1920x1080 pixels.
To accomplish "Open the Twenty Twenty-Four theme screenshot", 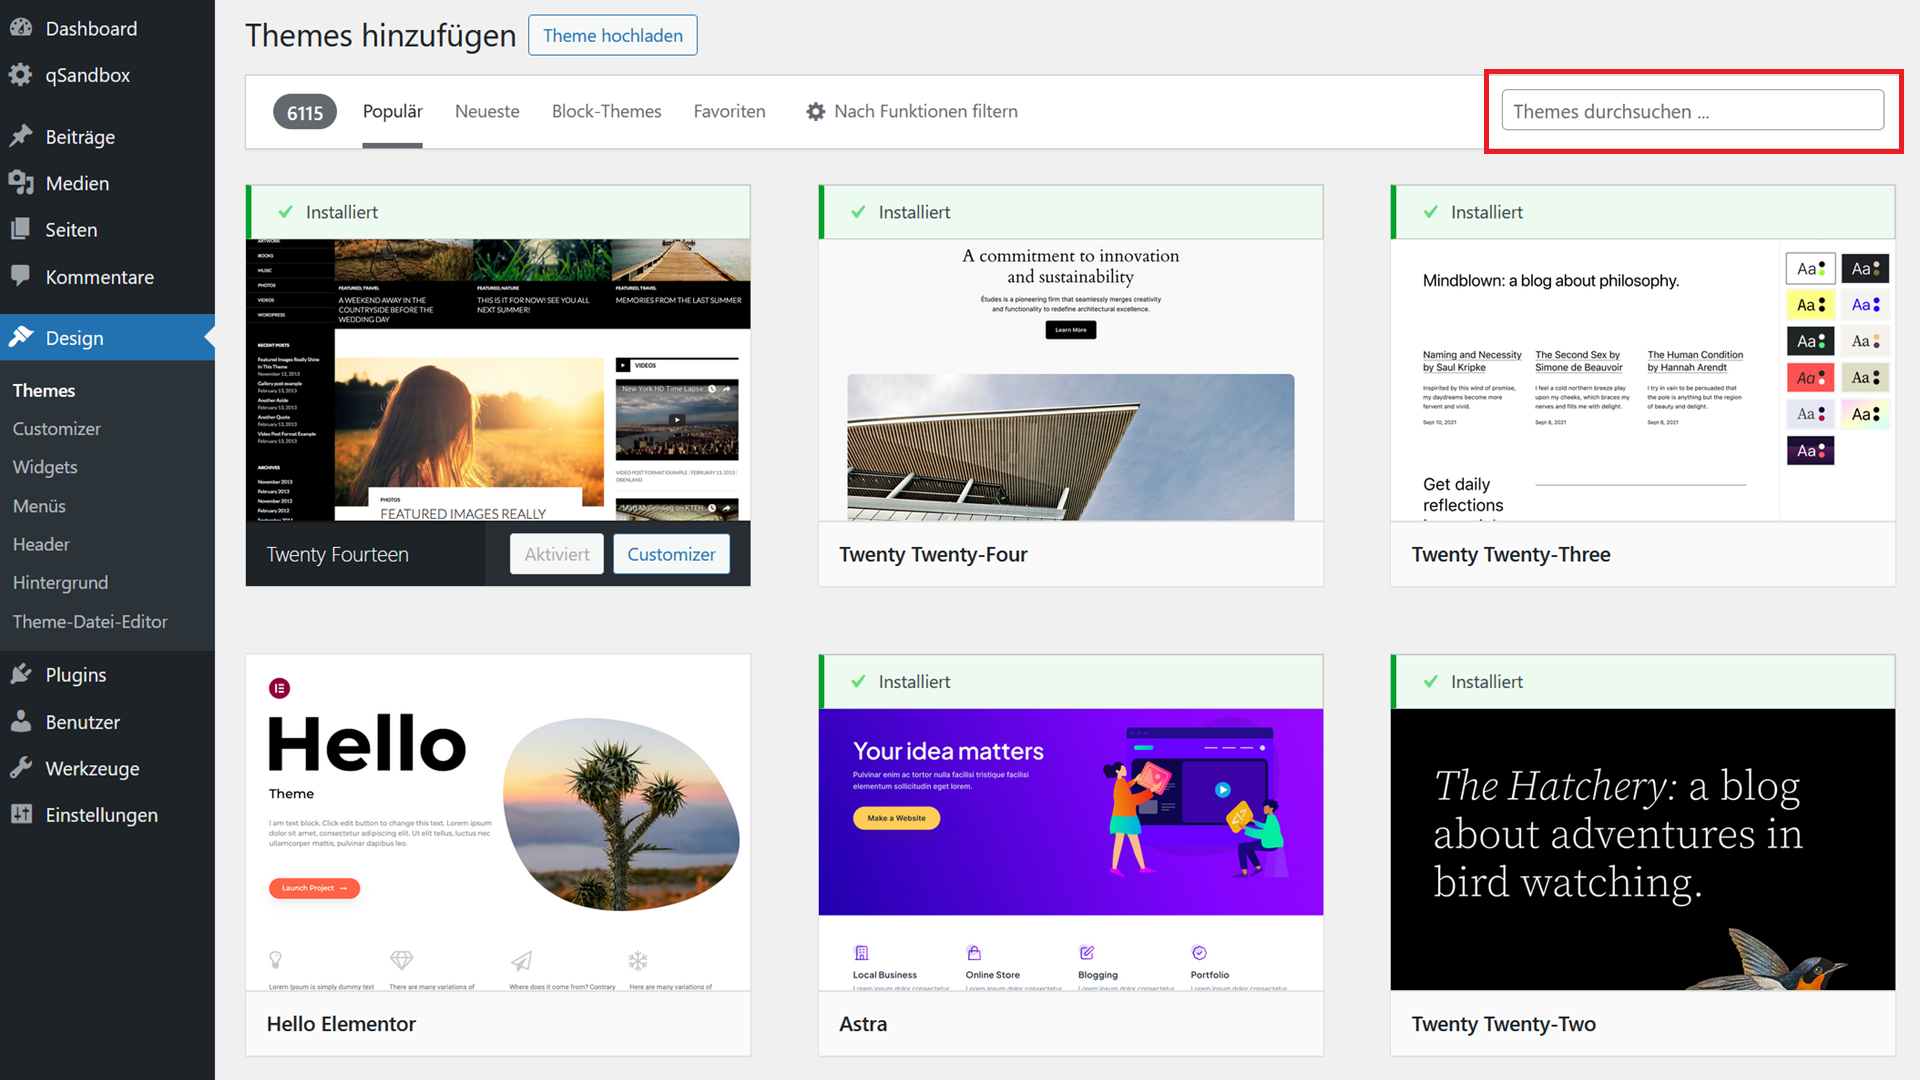I will pyautogui.click(x=1070, y=380).
